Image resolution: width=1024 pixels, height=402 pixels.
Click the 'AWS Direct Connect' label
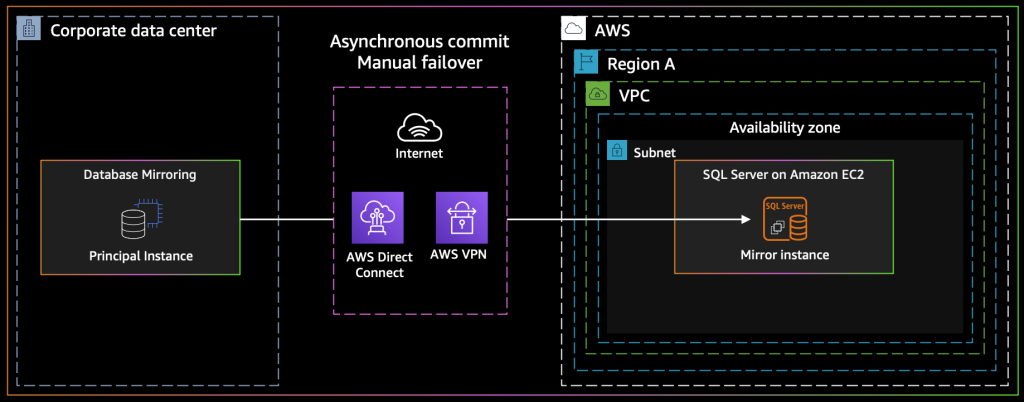[379, 265]
